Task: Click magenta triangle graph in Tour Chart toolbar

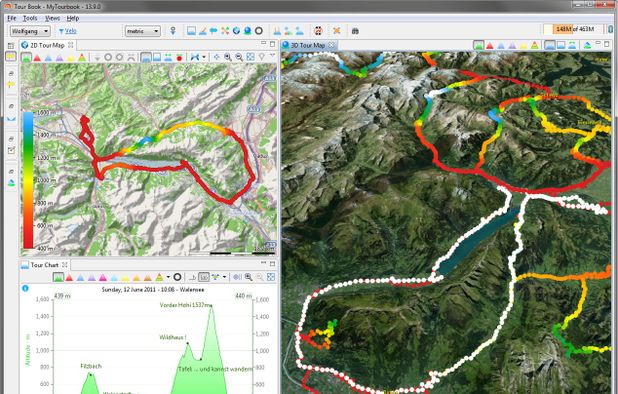Action: coord(103,277)
